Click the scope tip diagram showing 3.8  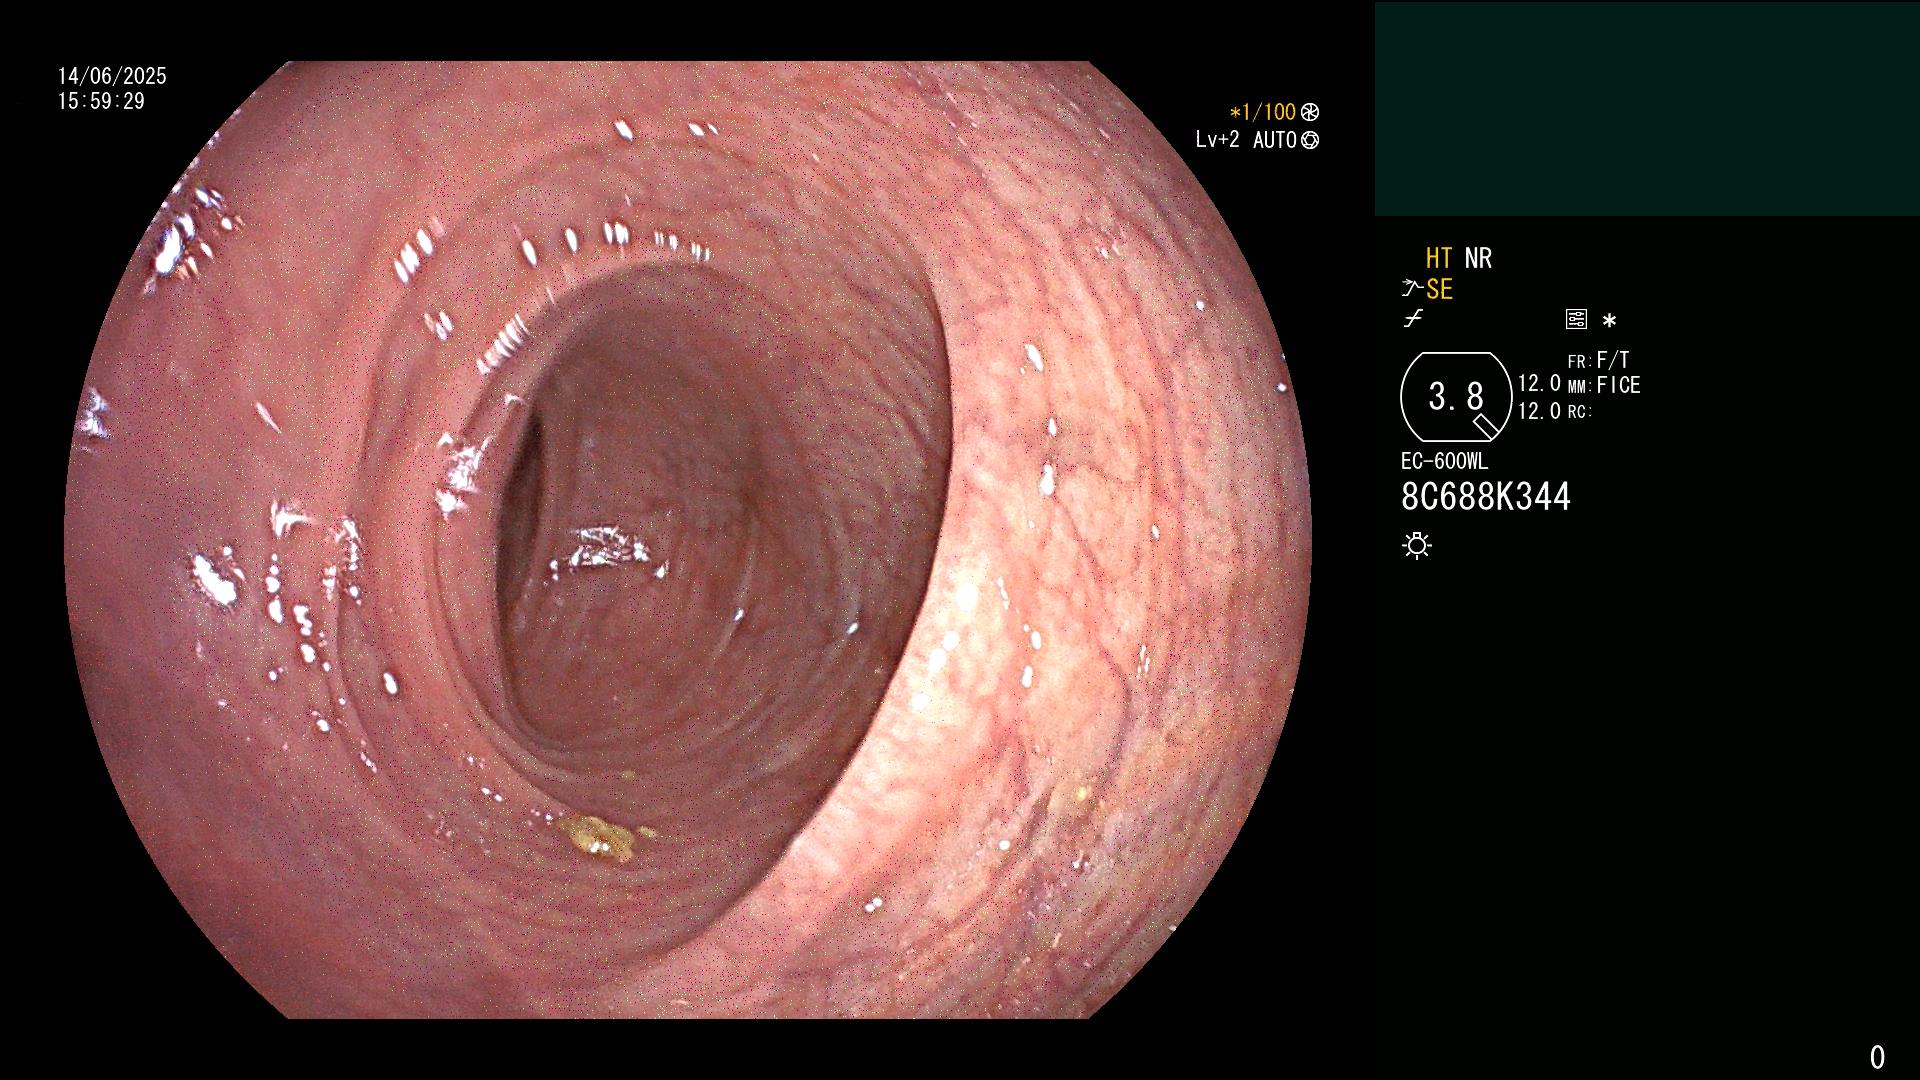1456,397
